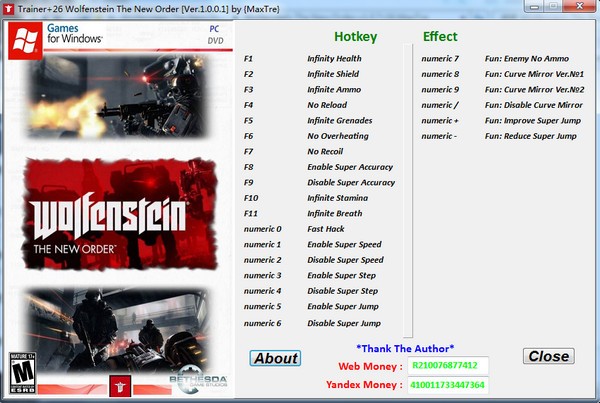
Task: Click the 'numeric 0' hotkey label
Action: (x=262, y=229)
